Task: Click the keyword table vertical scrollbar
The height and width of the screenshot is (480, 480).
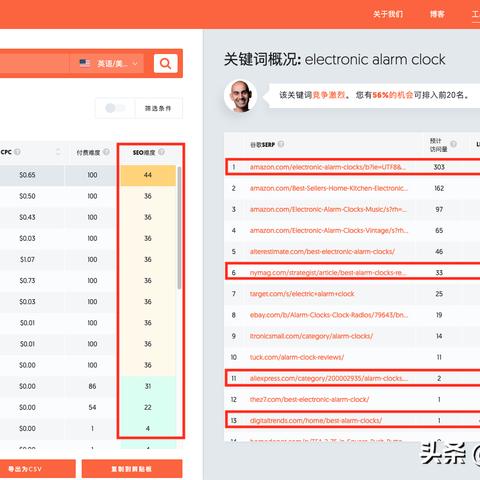Action: coord(179,228)
